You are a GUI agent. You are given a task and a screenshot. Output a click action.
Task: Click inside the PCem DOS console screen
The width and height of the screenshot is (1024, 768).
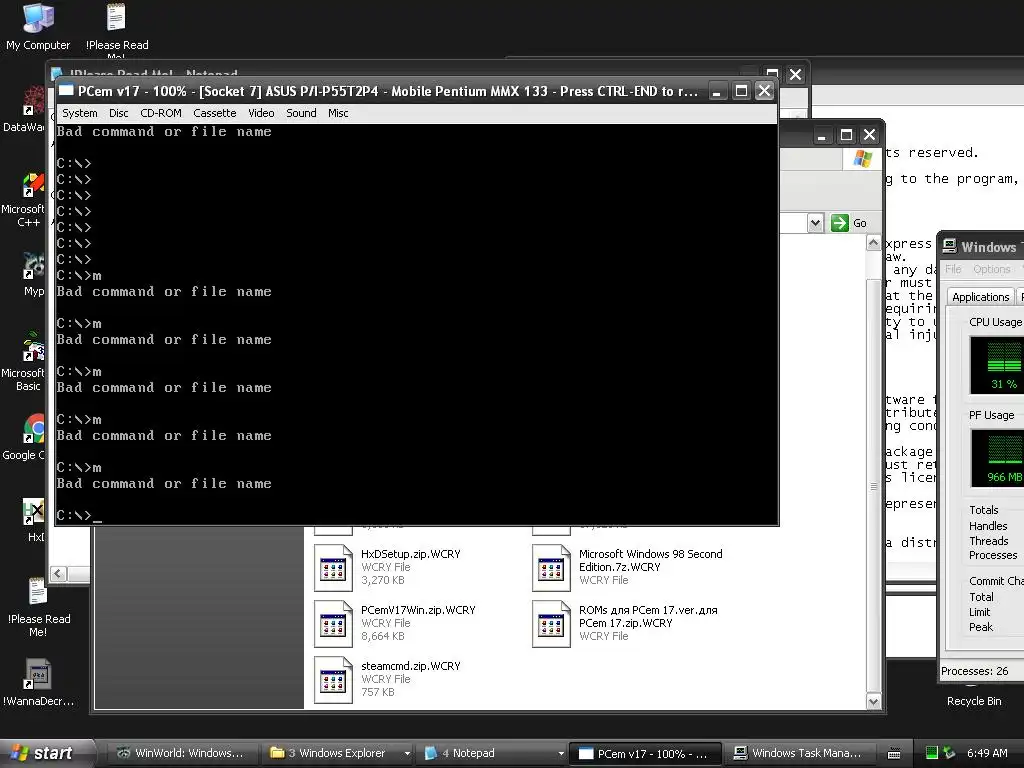[x=417, y=324]
